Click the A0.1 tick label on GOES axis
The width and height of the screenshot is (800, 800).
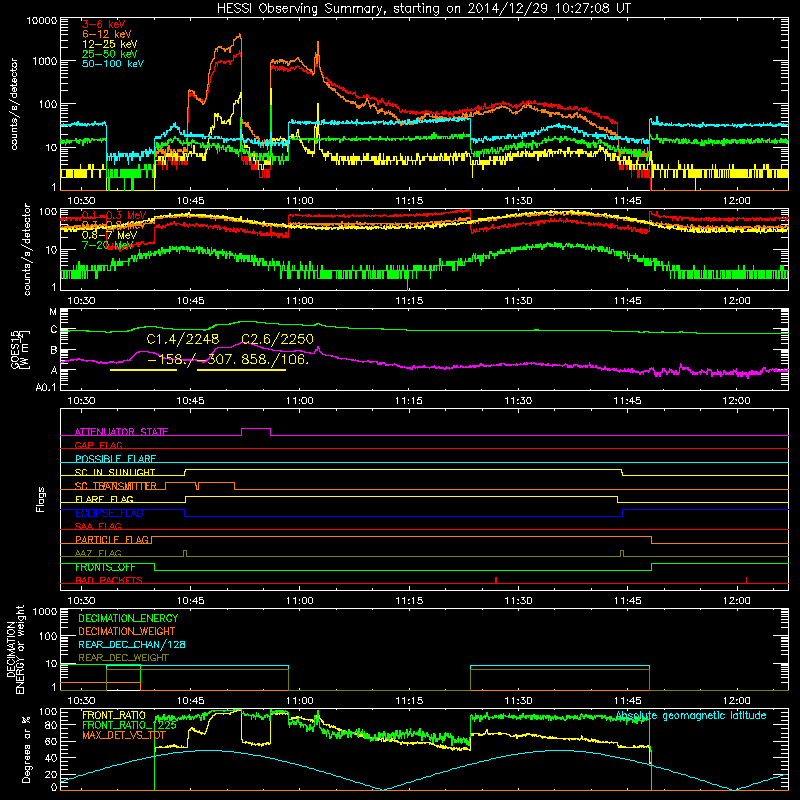point(46,388)
